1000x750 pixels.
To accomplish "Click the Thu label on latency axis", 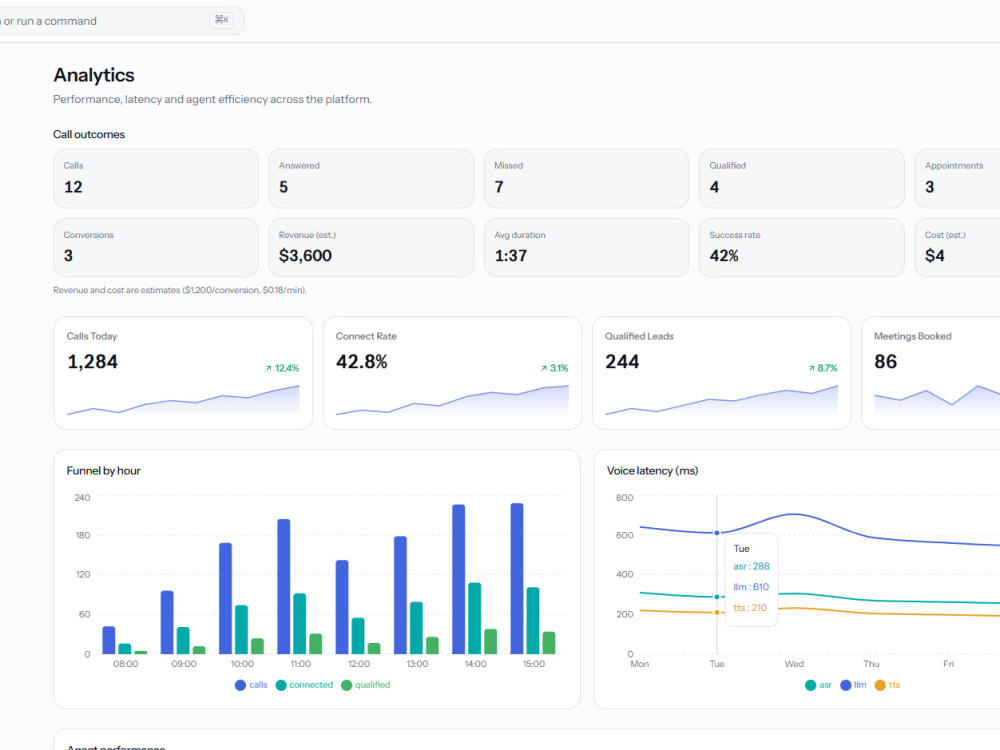I will tap(871, 664).
